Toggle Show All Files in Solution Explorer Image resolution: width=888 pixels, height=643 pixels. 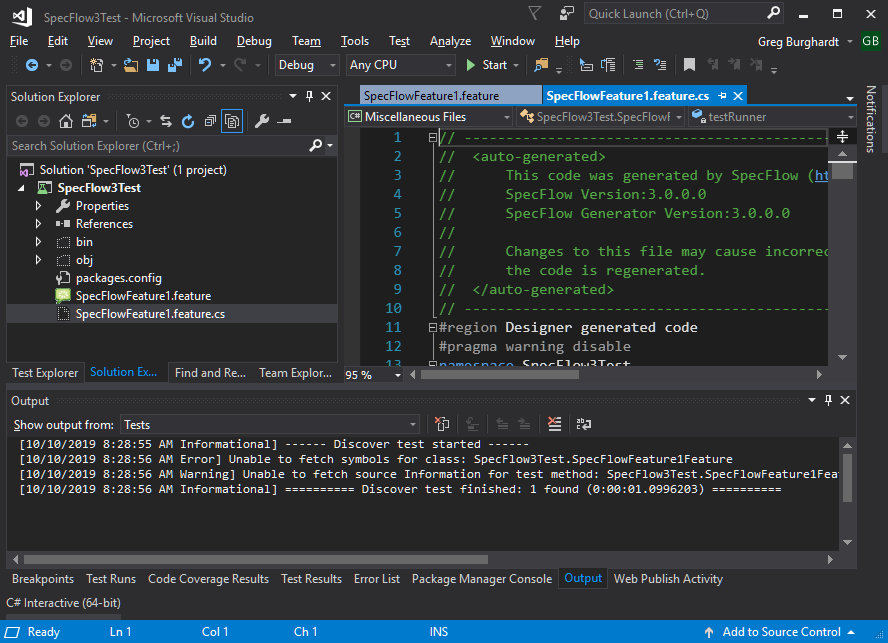pos(232,121)
